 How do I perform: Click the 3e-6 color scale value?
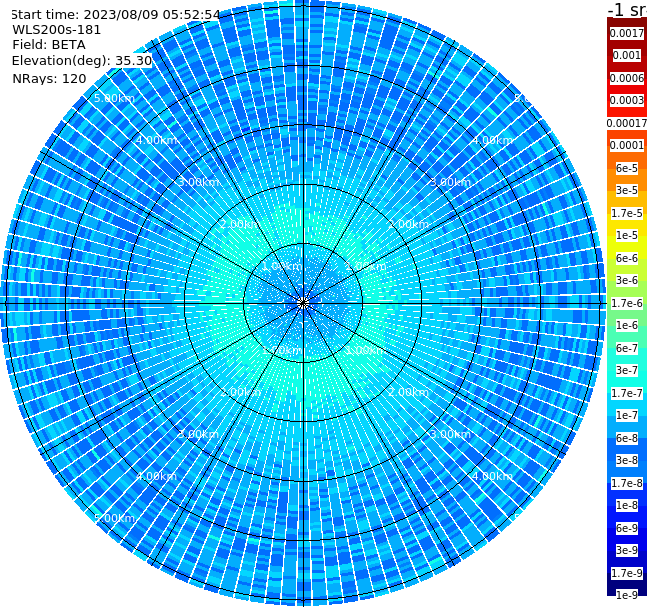(627, 280)
